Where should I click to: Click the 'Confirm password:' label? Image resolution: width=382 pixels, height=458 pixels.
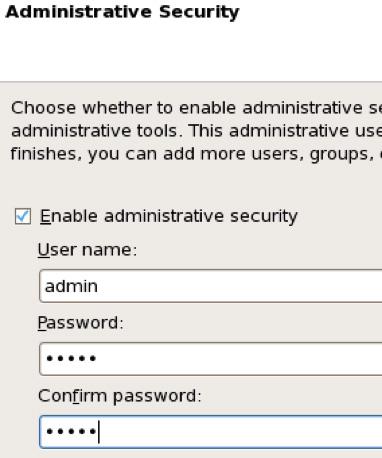tap(120, 396)
